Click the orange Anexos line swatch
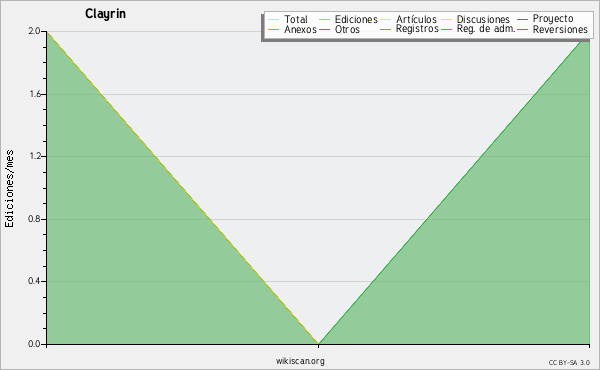600x370 pixels. pyautogui.click(x=274, y=29)
